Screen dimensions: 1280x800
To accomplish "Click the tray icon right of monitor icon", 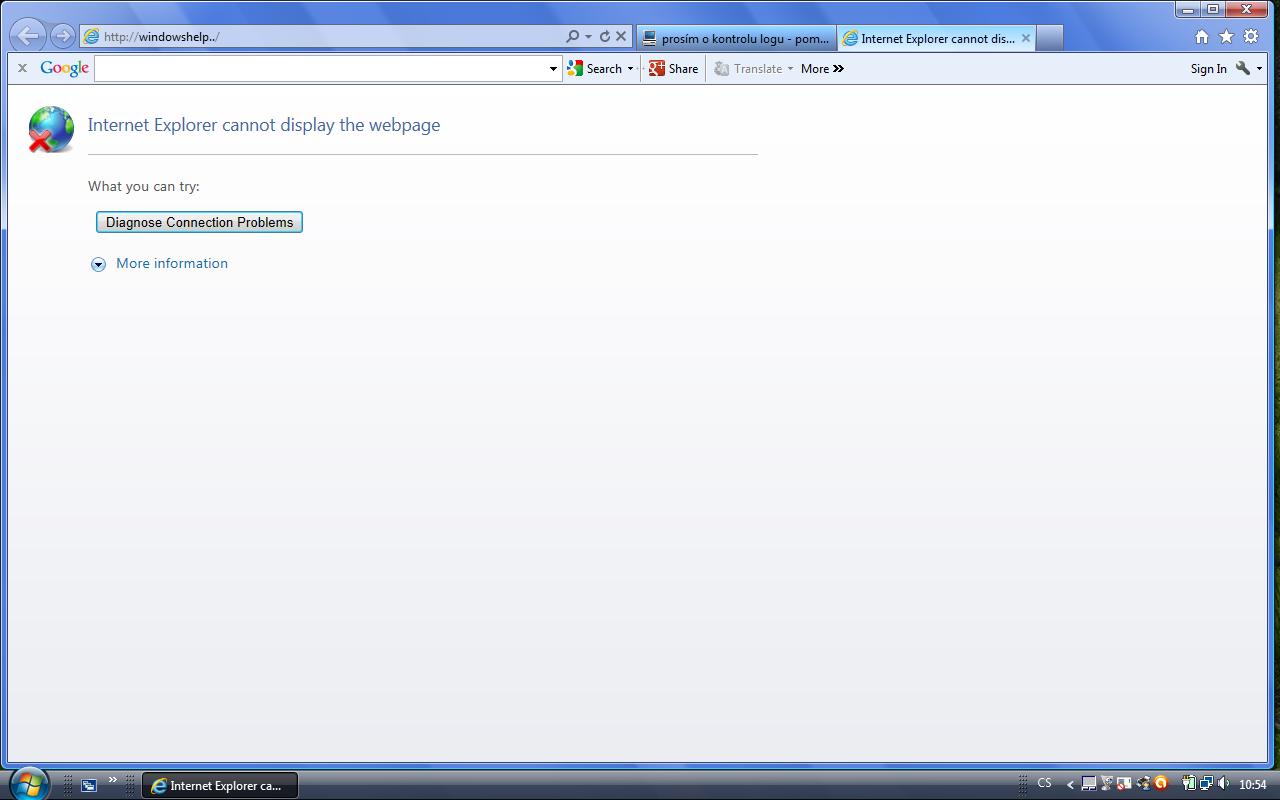I will point(1107,784).
